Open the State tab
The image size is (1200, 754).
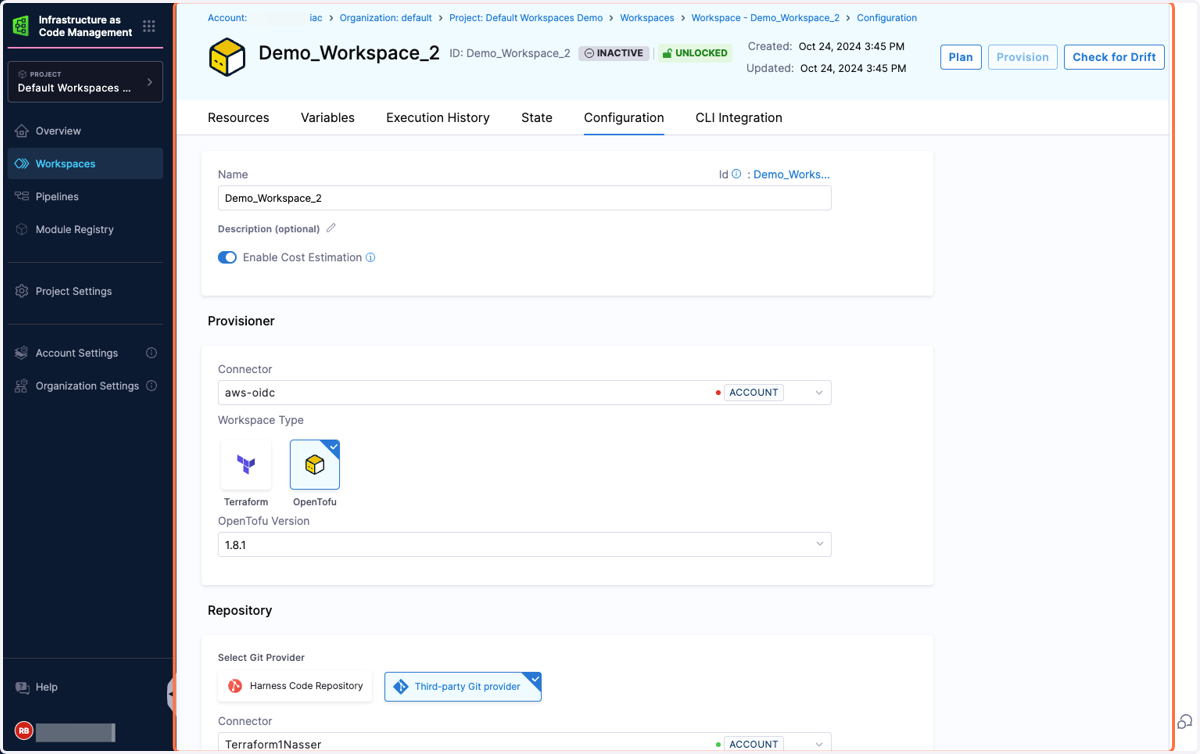[x=537, y=118]
